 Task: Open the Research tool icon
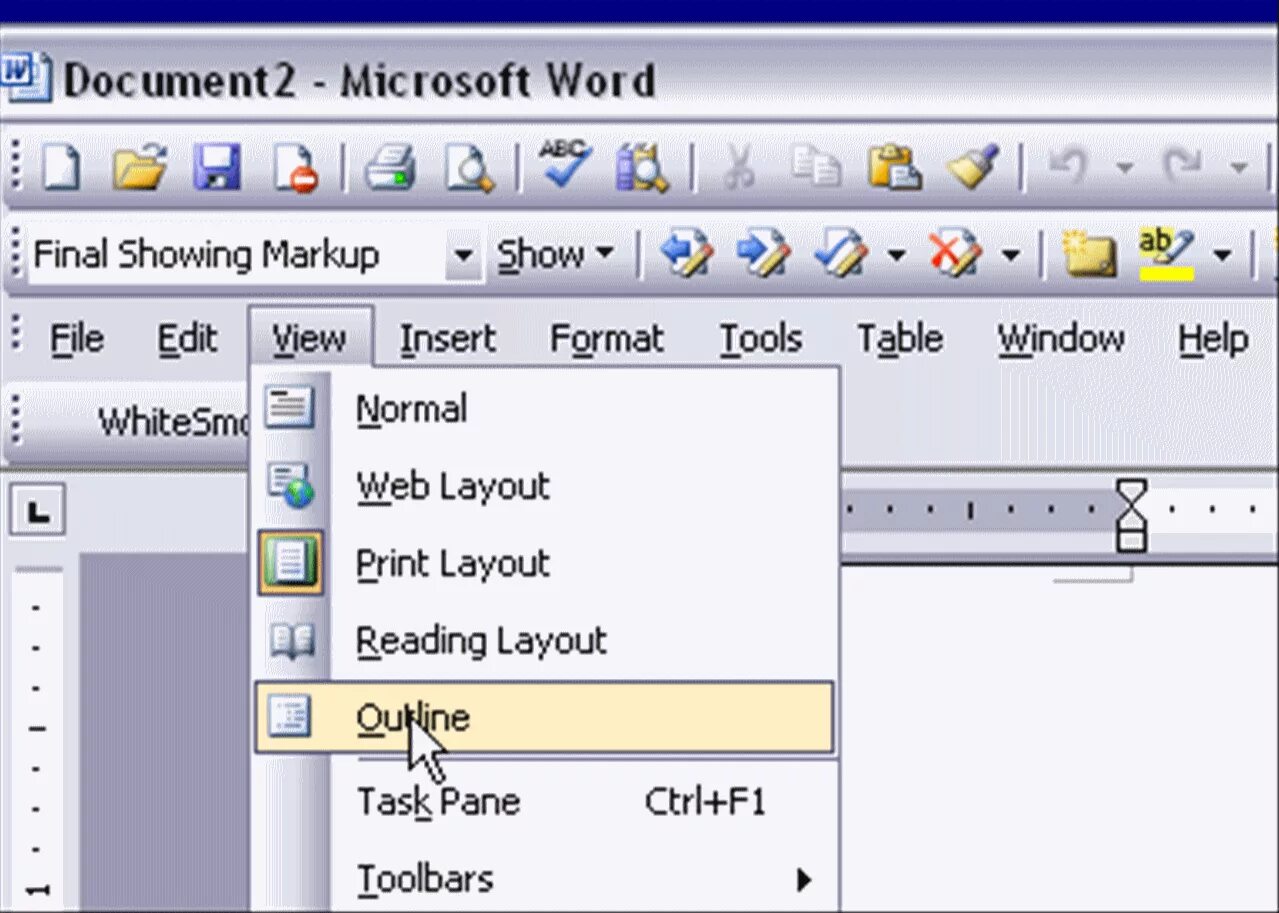click(x=641, y=167)
